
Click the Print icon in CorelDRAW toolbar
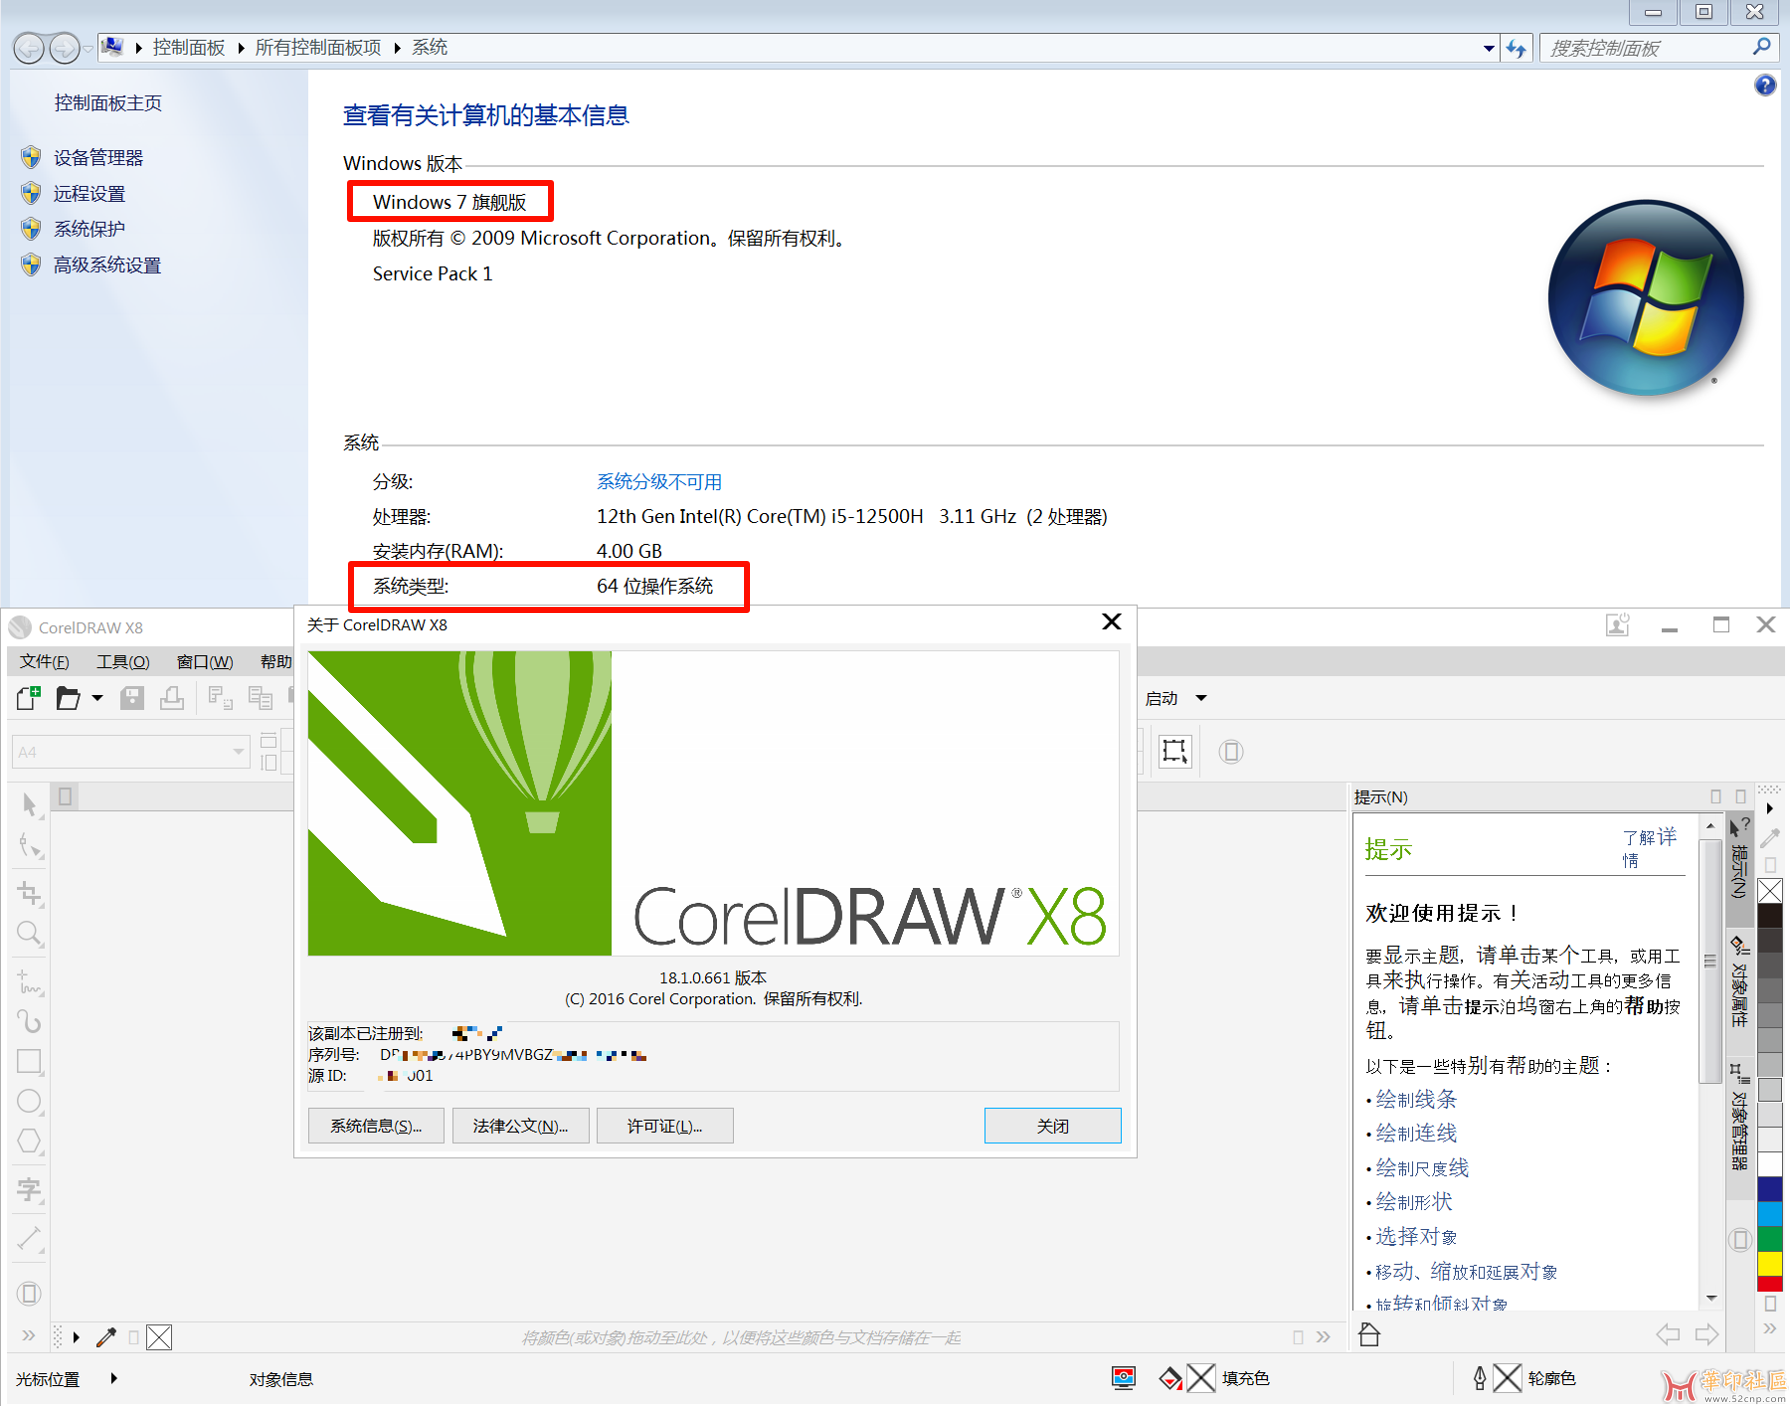(x=172, y=698)
